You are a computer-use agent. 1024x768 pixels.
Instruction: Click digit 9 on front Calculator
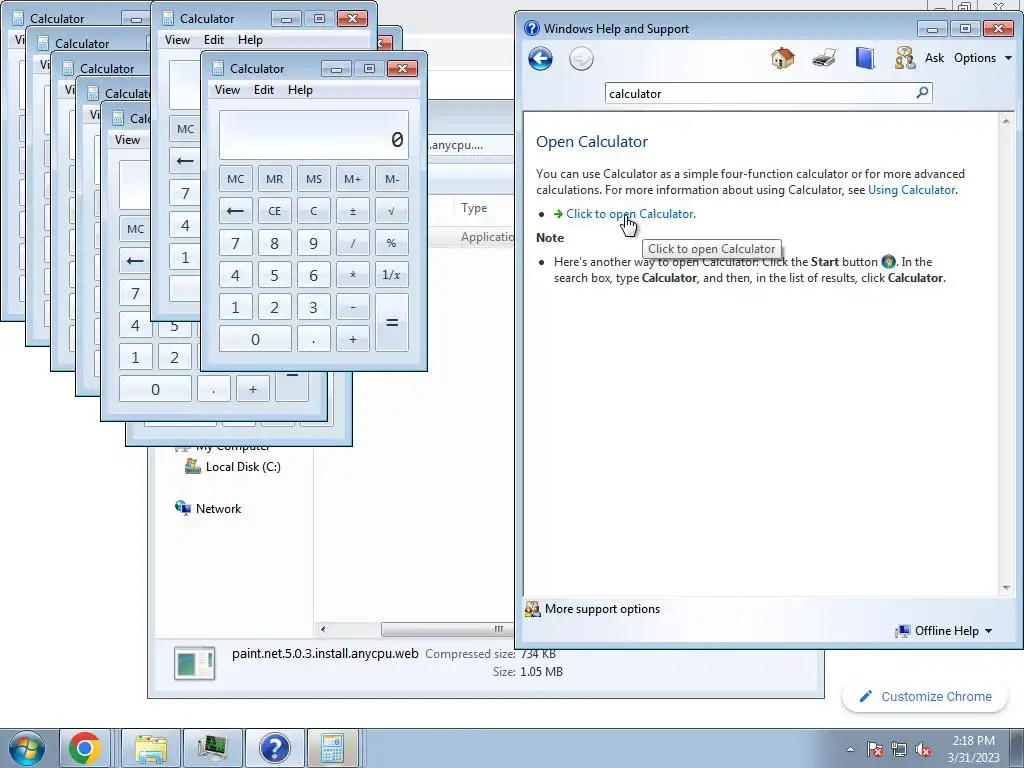pos(313,243)
